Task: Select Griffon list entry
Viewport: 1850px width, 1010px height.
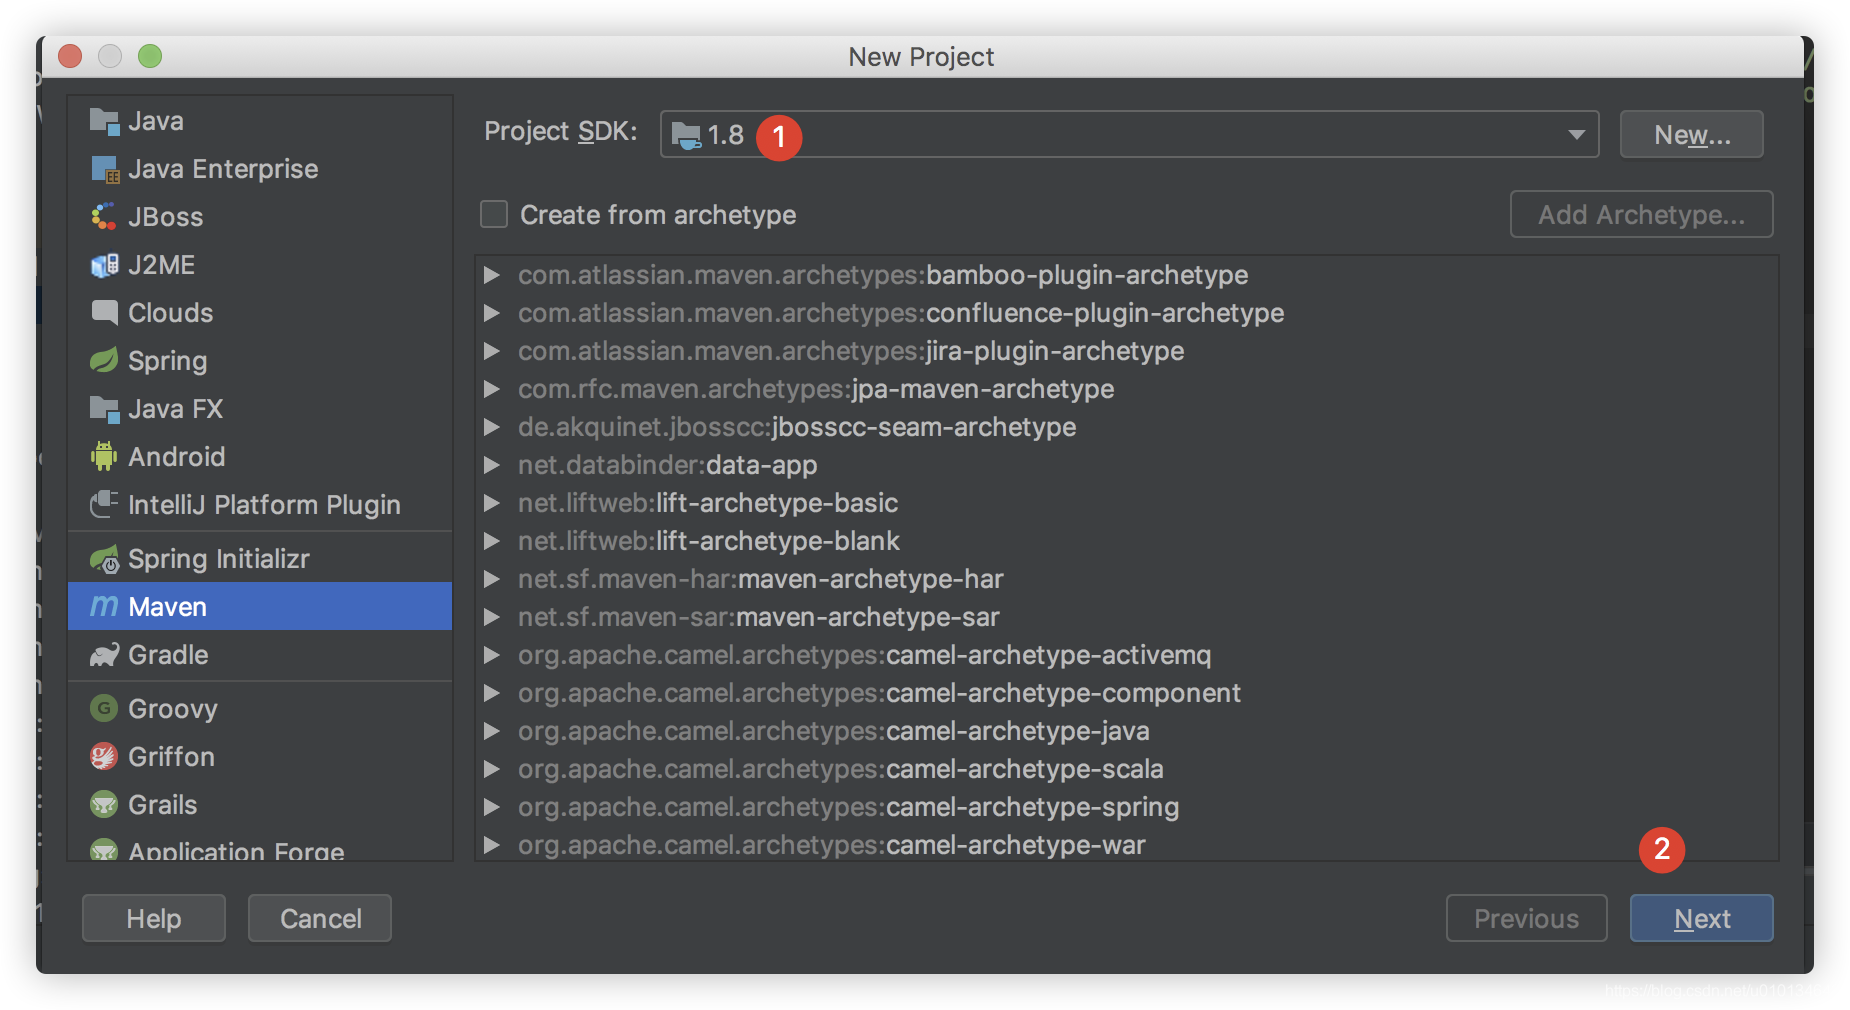Action: point(260,757)
